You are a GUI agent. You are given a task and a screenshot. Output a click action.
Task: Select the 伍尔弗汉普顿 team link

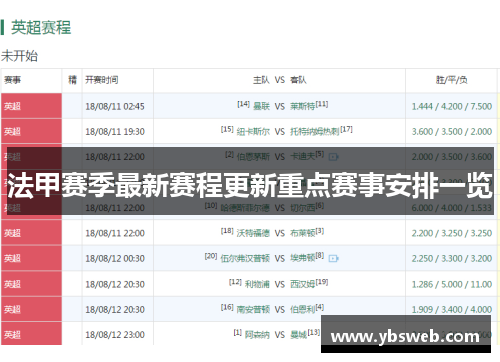point(245,258)
